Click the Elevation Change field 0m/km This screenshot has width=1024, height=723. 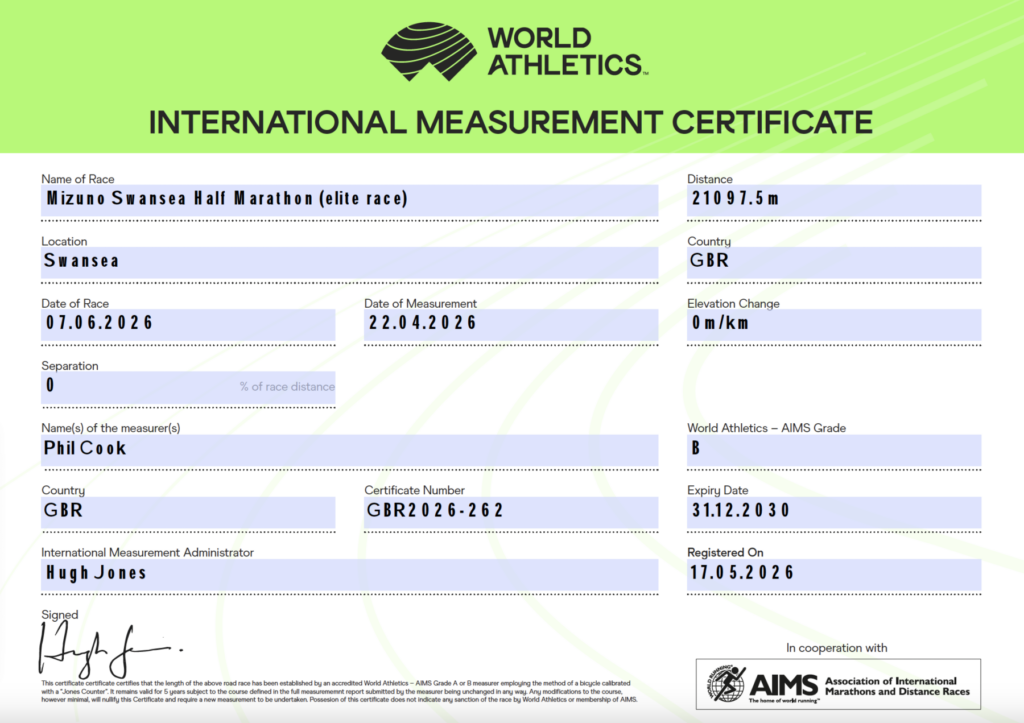pyautogui.click(x=834, y=324)
